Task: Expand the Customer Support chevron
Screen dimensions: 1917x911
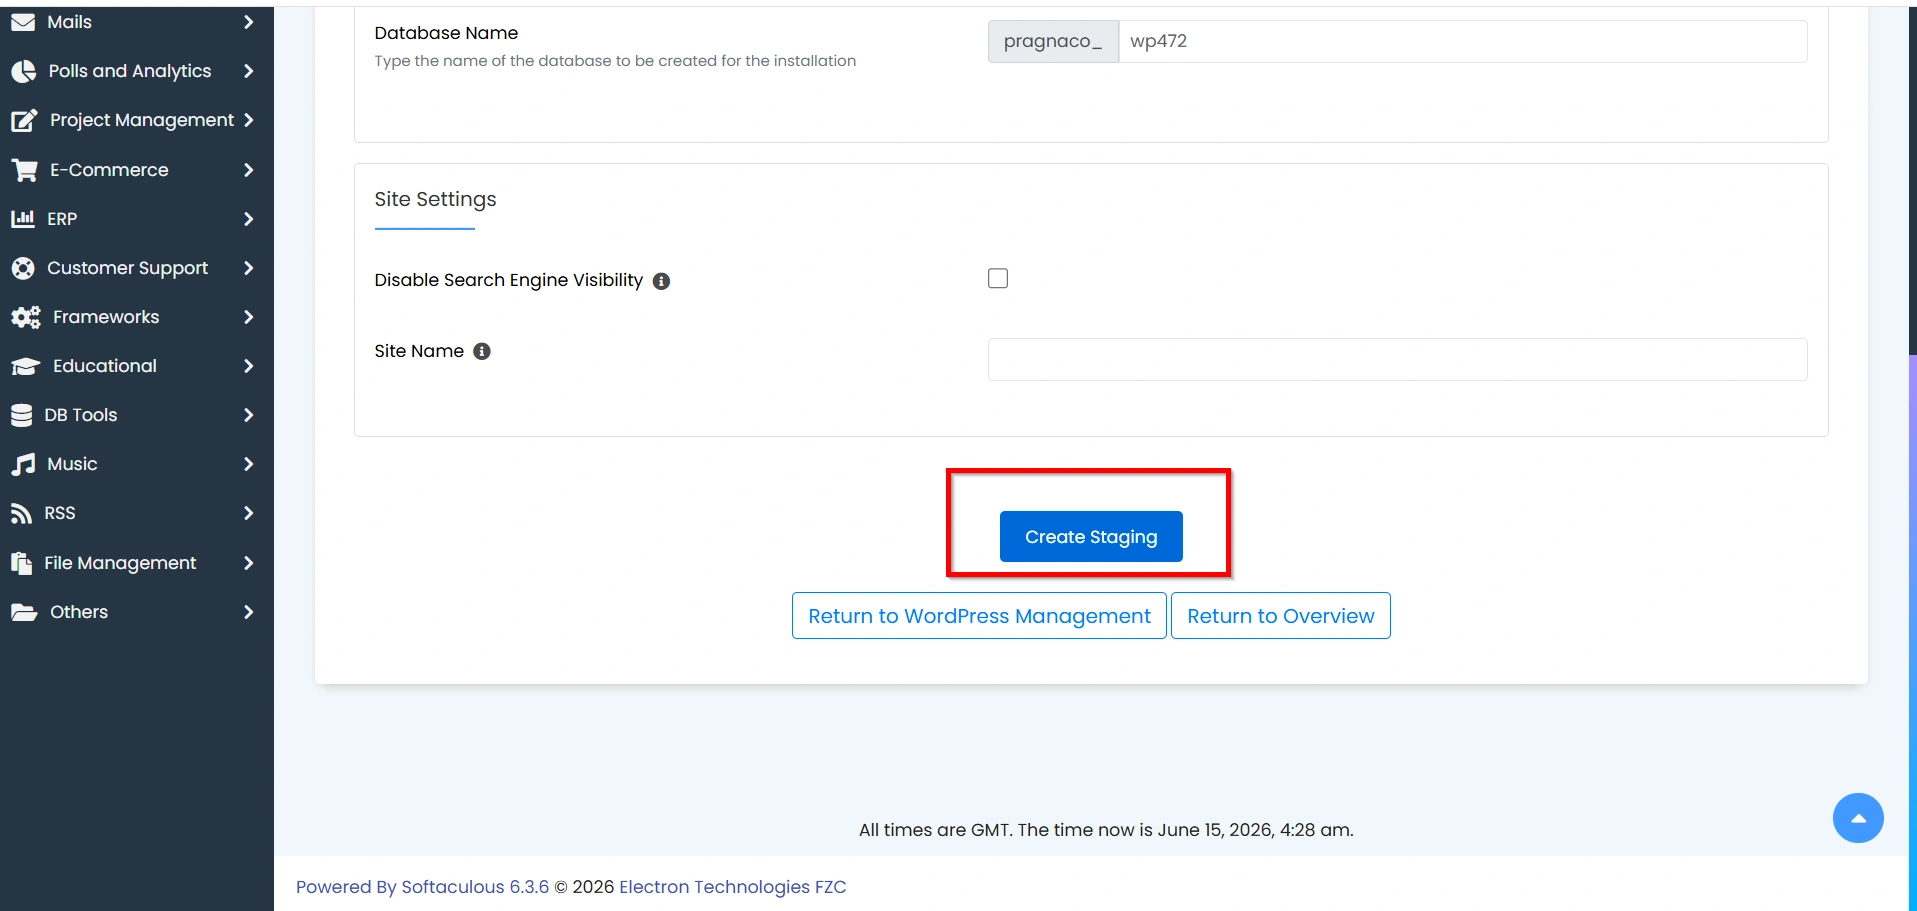Action: tap(249, 268)
